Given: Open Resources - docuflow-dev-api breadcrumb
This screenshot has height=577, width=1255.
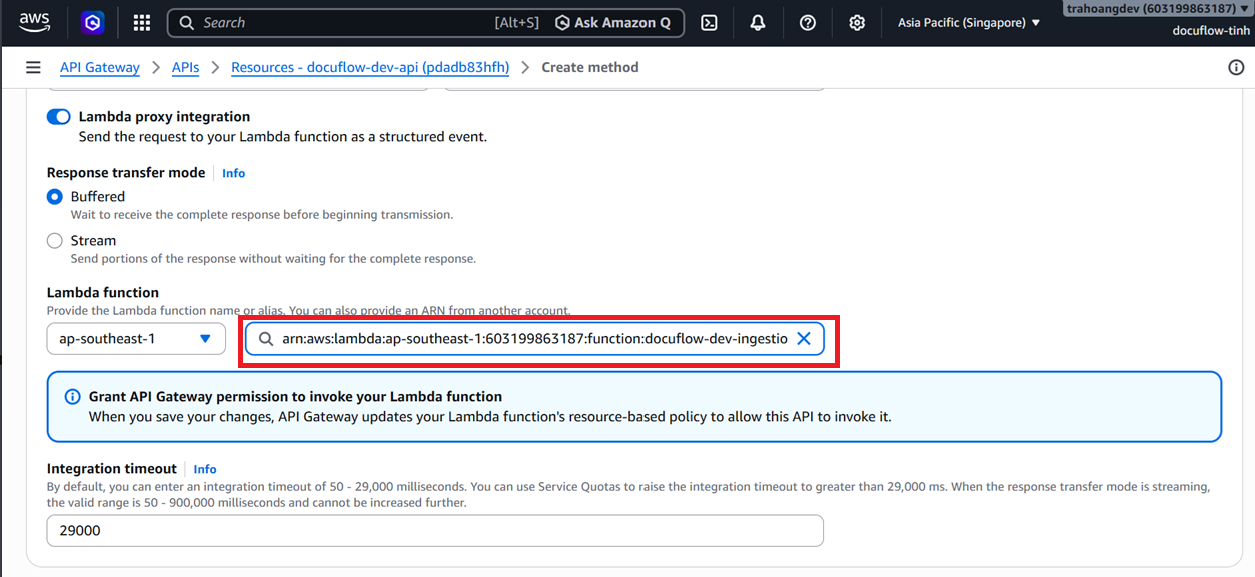Looking at the screenshot, I should click(x=370, y=67).
